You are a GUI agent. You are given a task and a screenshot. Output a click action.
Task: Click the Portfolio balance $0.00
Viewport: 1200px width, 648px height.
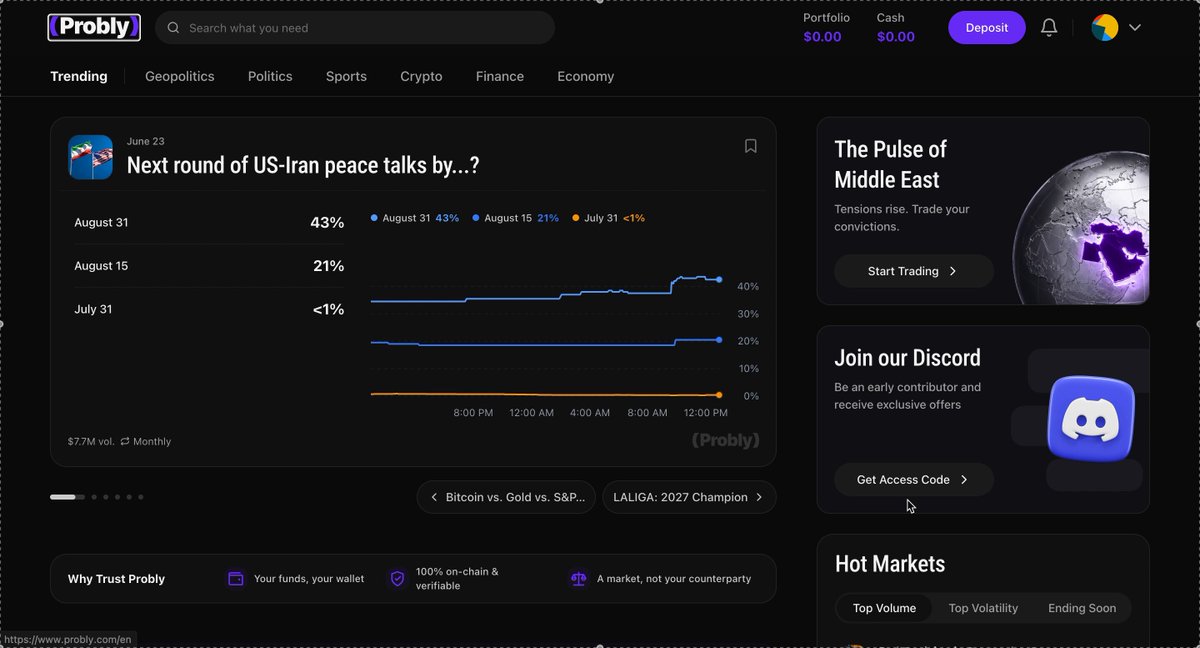click(x=823, y=37)
